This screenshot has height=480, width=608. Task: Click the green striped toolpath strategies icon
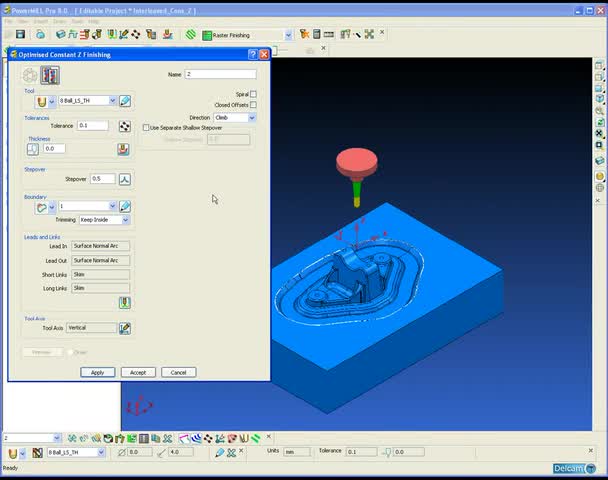(190, 35)
